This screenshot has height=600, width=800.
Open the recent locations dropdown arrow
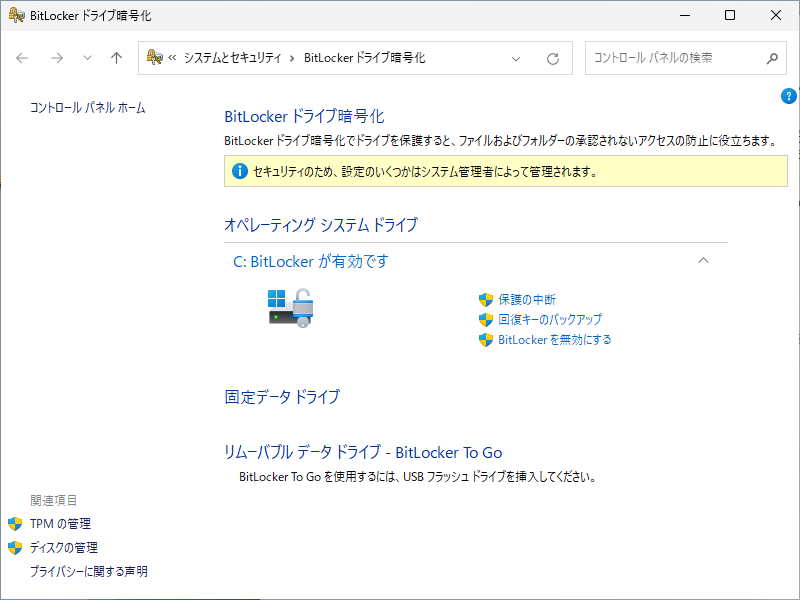[87, 58]
